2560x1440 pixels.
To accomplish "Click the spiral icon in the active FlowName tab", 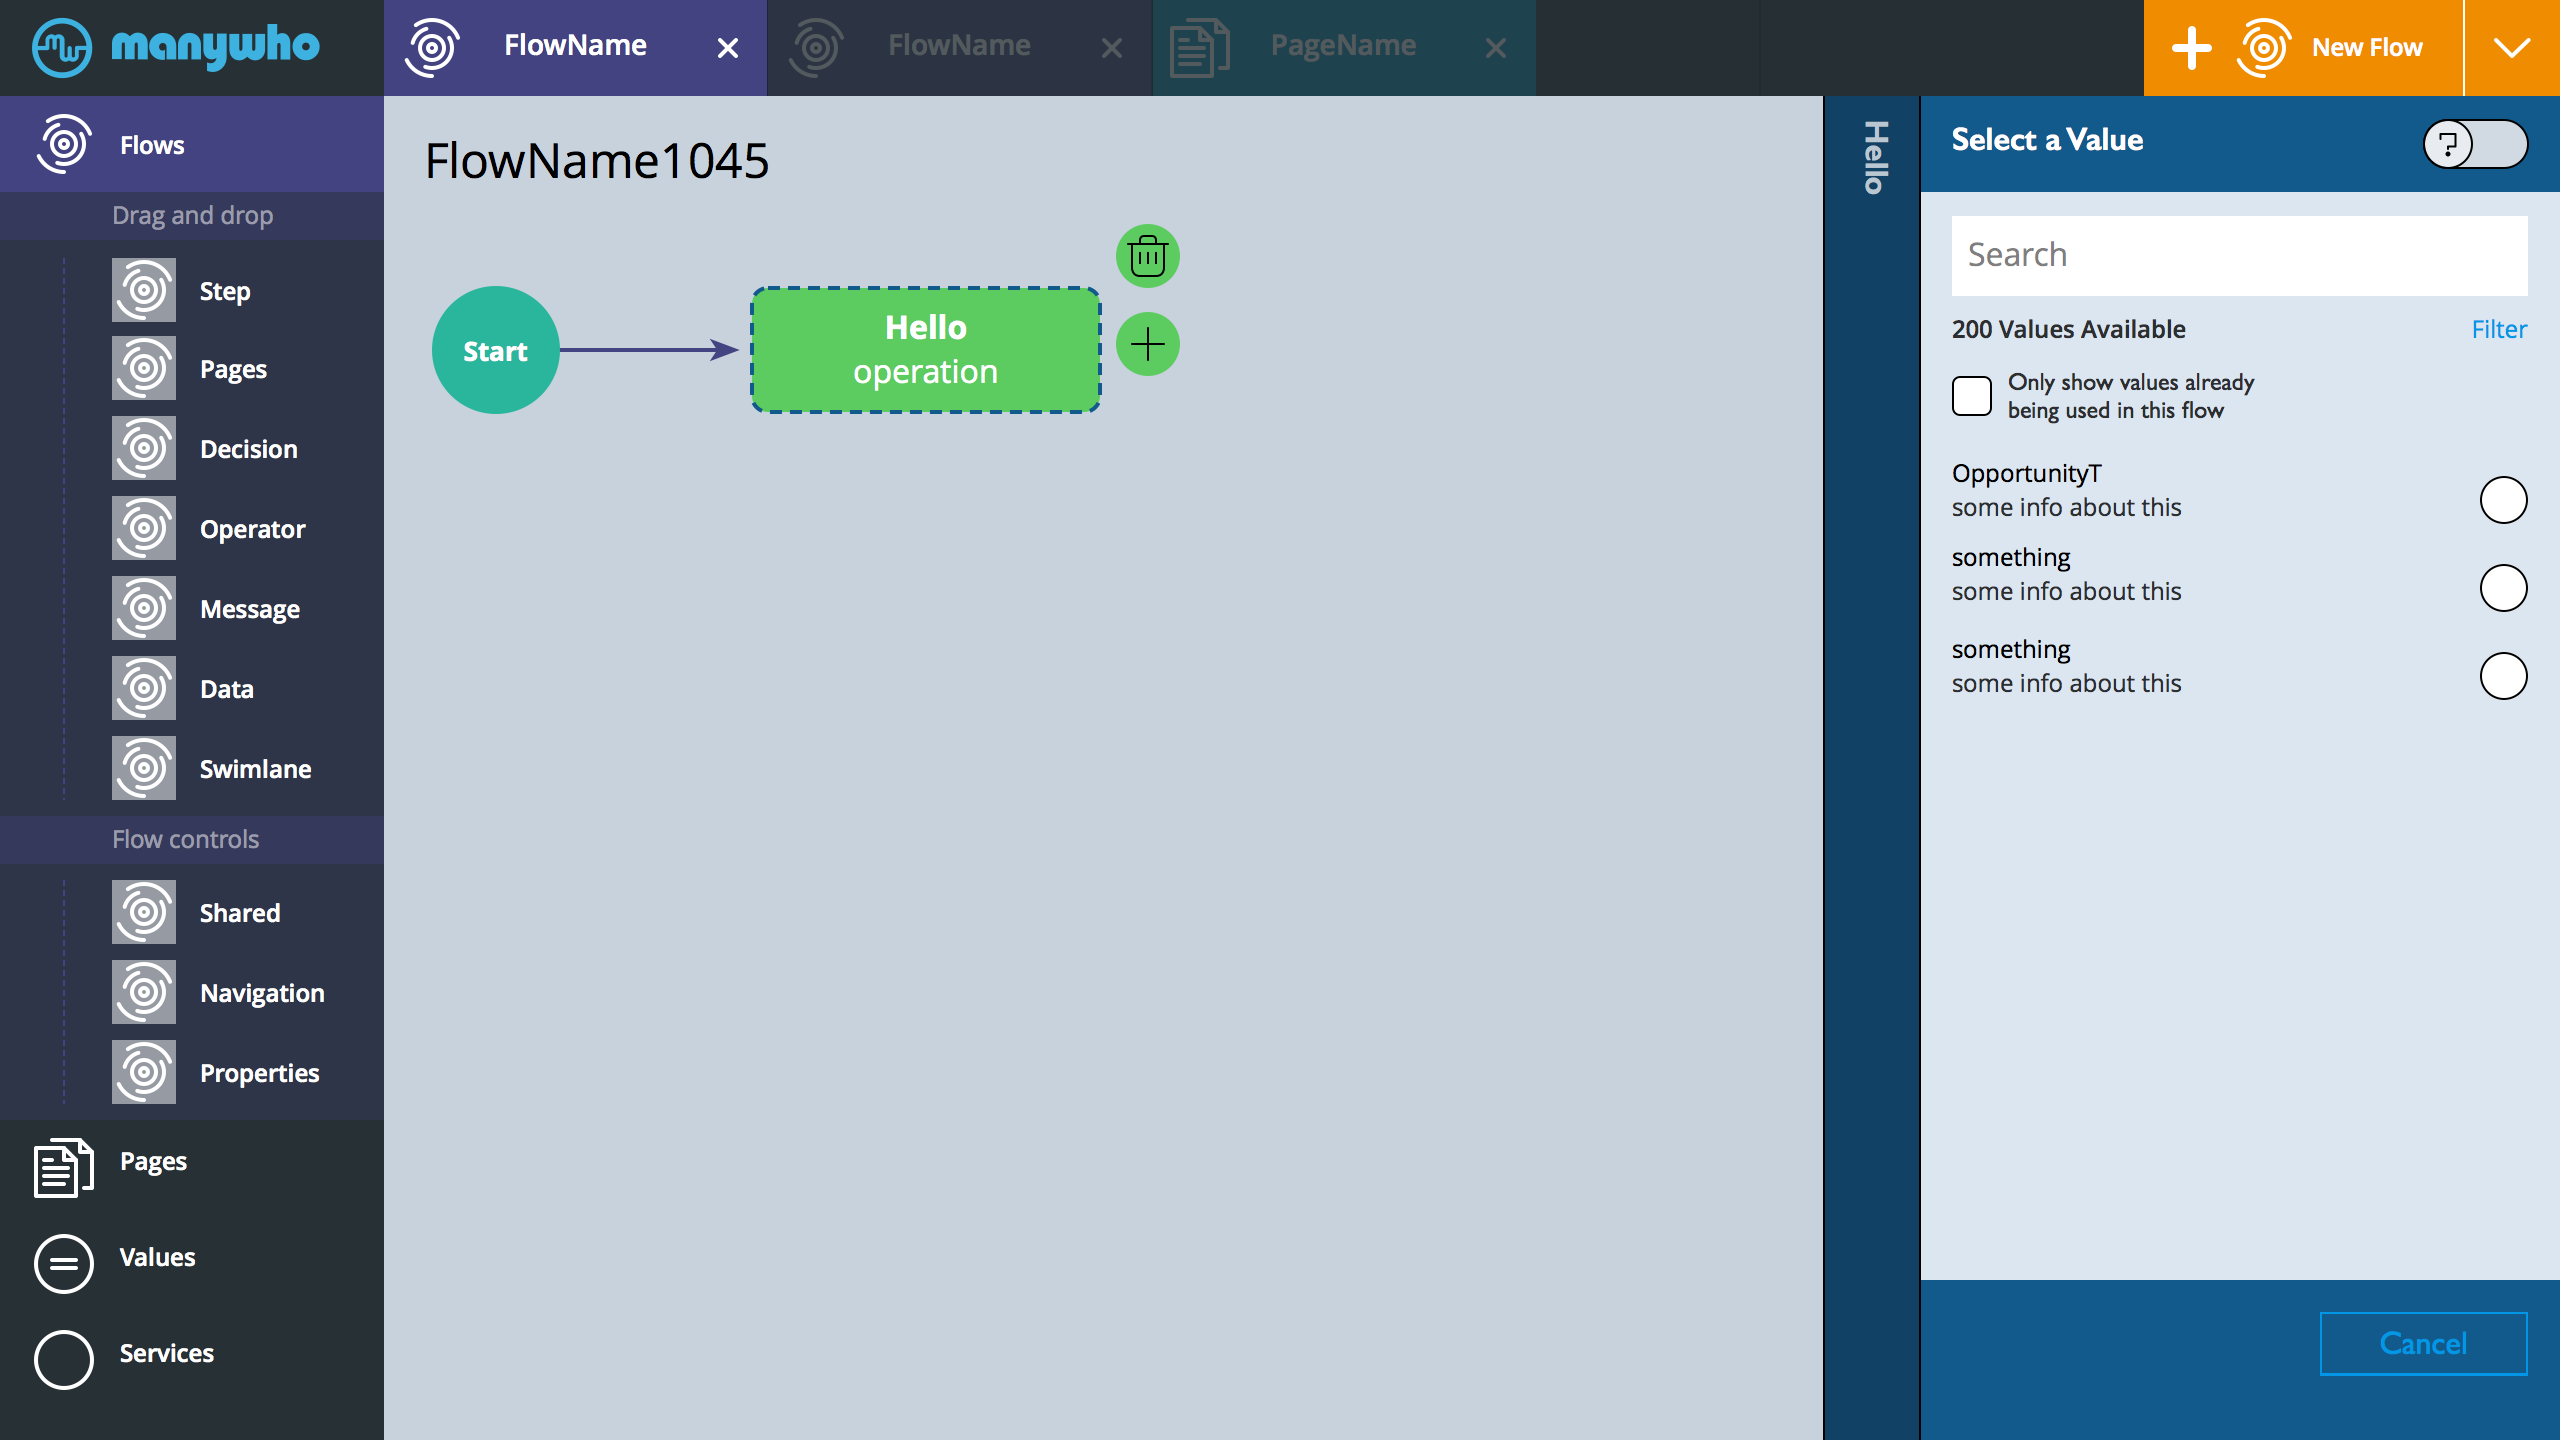I will coord(432,47).
